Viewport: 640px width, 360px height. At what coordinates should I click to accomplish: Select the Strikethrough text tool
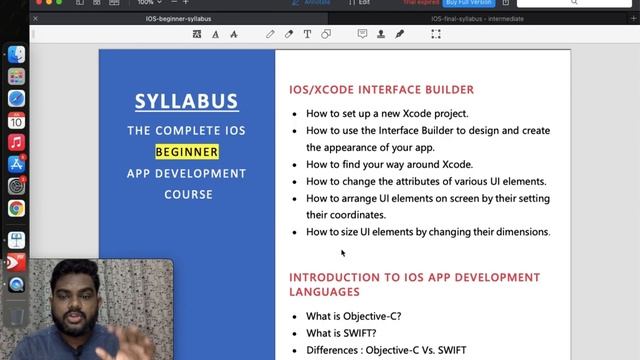pyautogui.click(x=234, y=34)
